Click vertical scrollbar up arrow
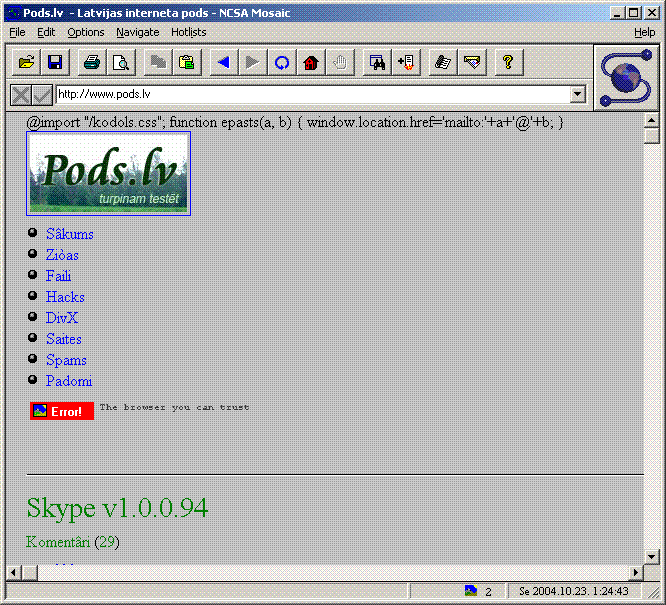This screenshot has width=666, height=605. tap(652, 120)
